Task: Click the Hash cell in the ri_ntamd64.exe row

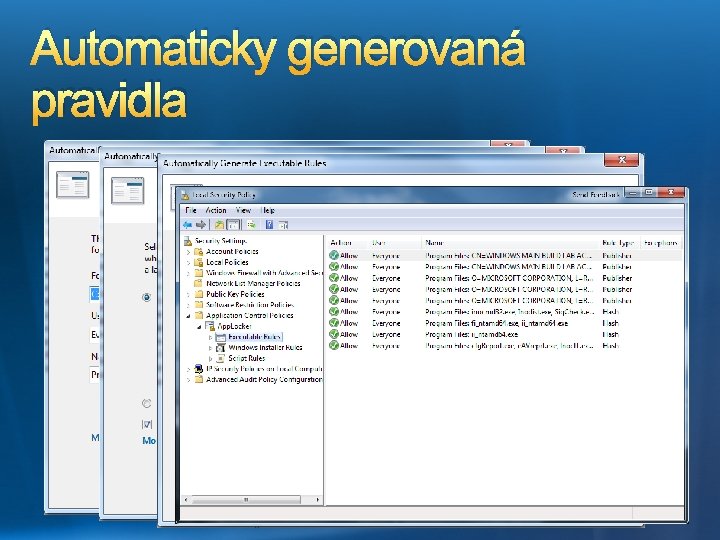Action: [x=610, y=335]
